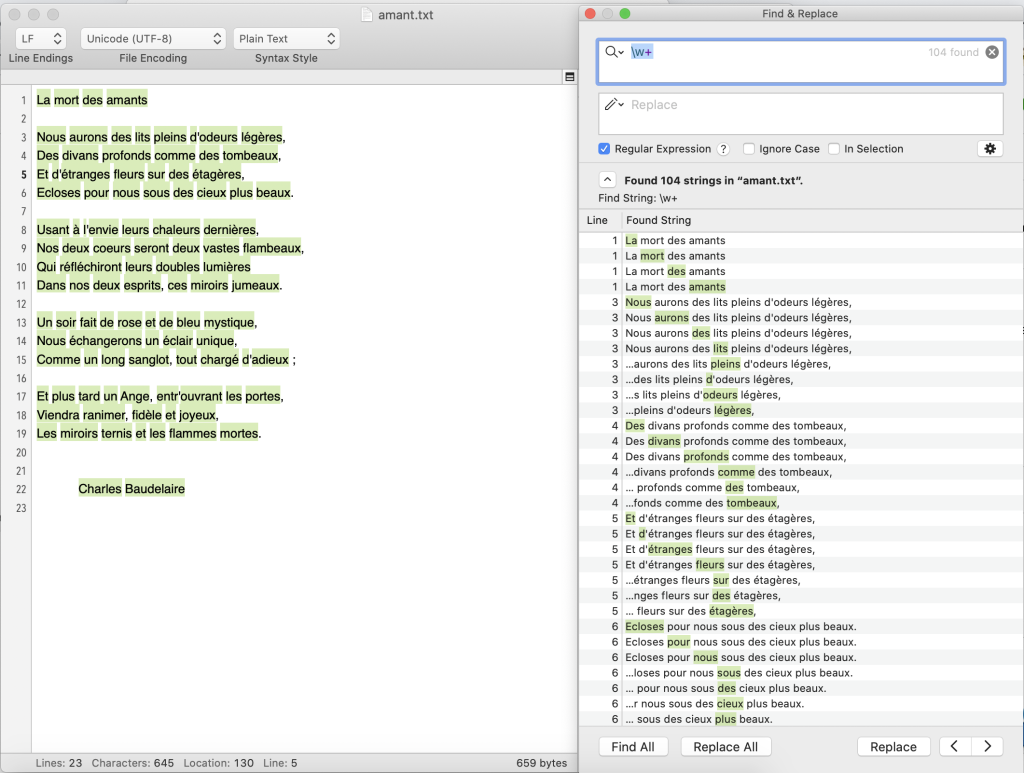Select result row highlighting 'La' on line 1
Viewport: 1024px width, 773px height.
coord(800,240)
